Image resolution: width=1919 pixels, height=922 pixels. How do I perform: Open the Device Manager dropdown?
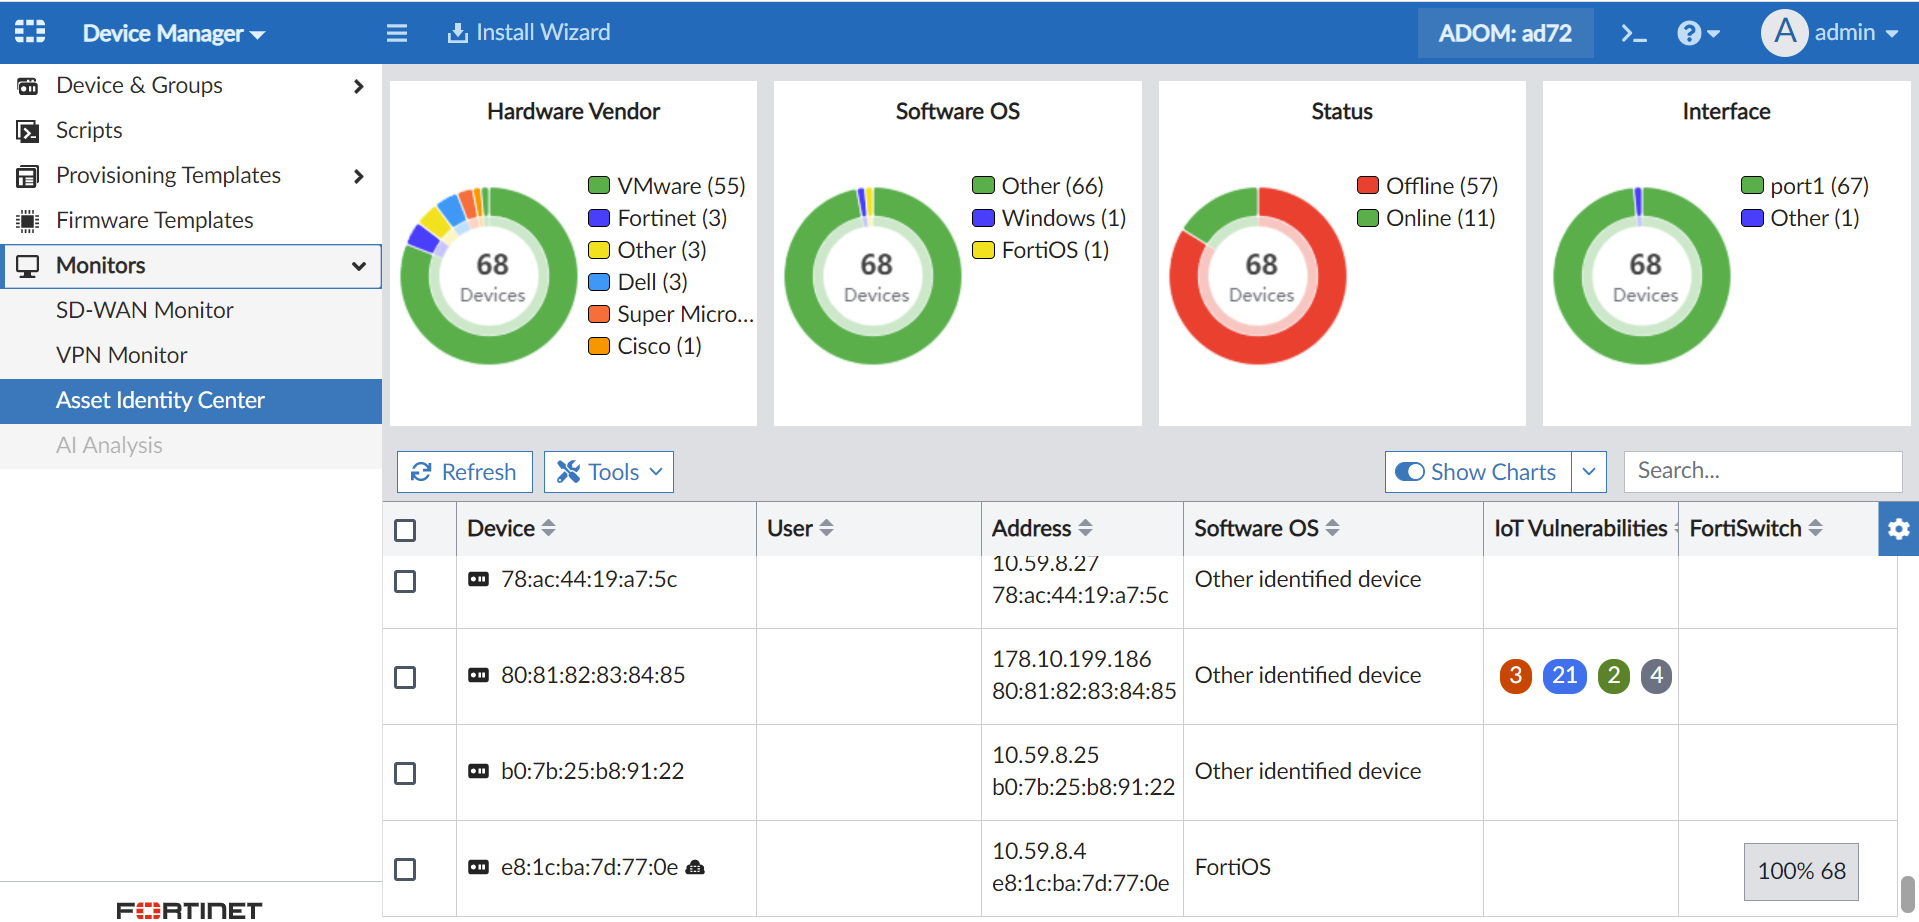pos(174,33)
